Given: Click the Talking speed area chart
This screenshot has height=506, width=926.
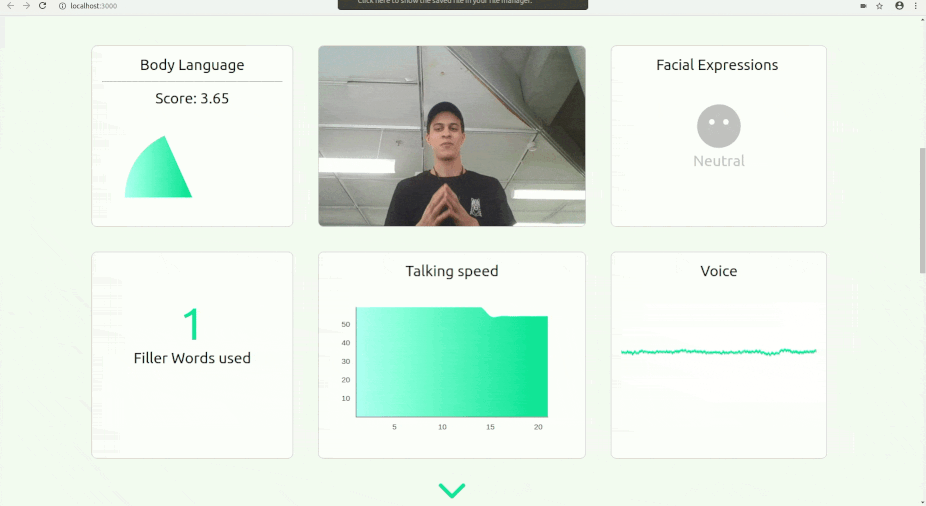Looking at the screenshot, I should [x=451, y=365].
